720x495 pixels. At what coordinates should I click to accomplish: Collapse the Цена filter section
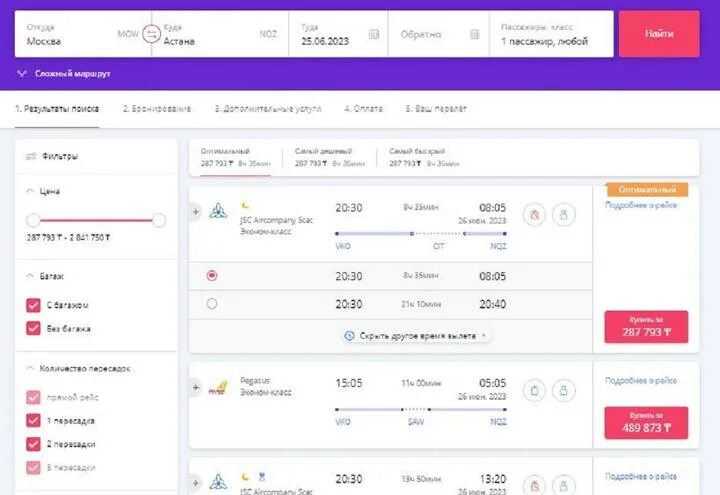point(30,191)
